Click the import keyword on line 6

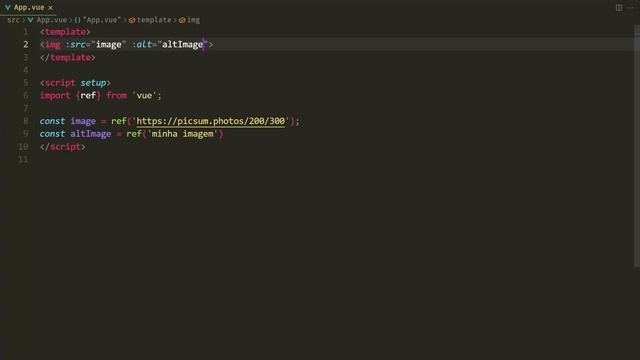pos(55,96)
